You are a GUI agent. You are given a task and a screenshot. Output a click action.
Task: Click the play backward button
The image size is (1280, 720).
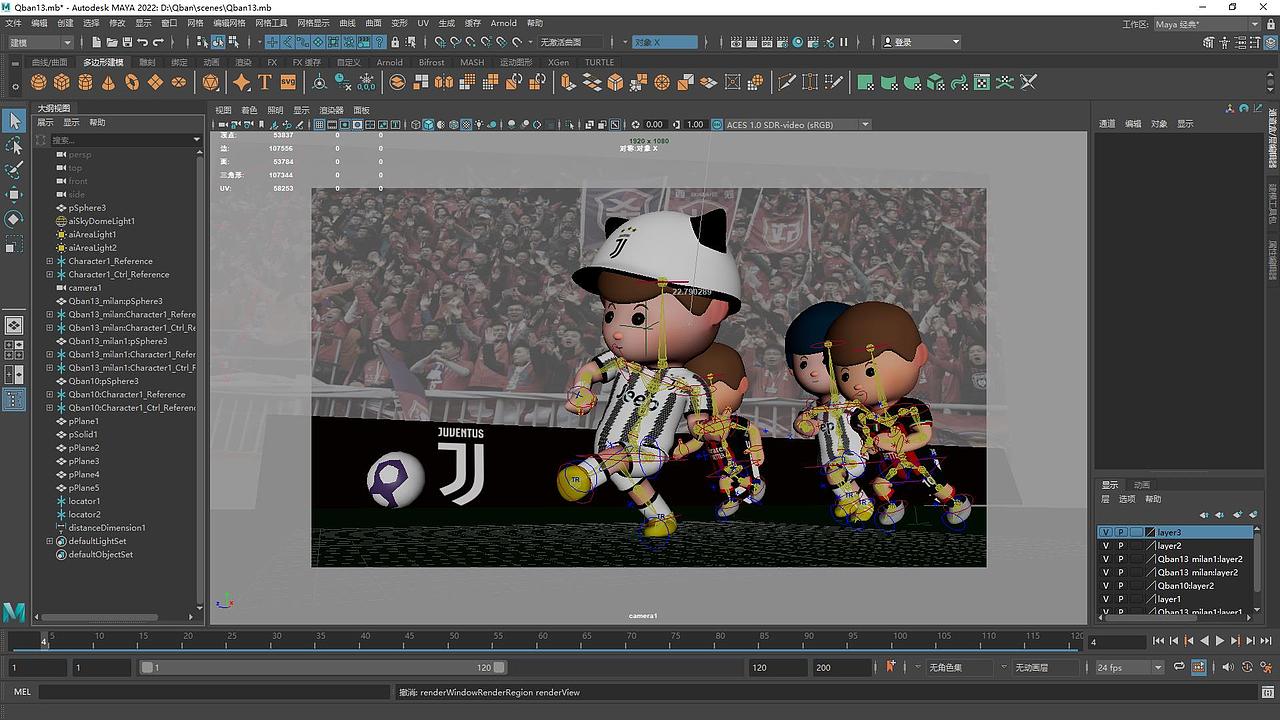[x=1204, y=641]
